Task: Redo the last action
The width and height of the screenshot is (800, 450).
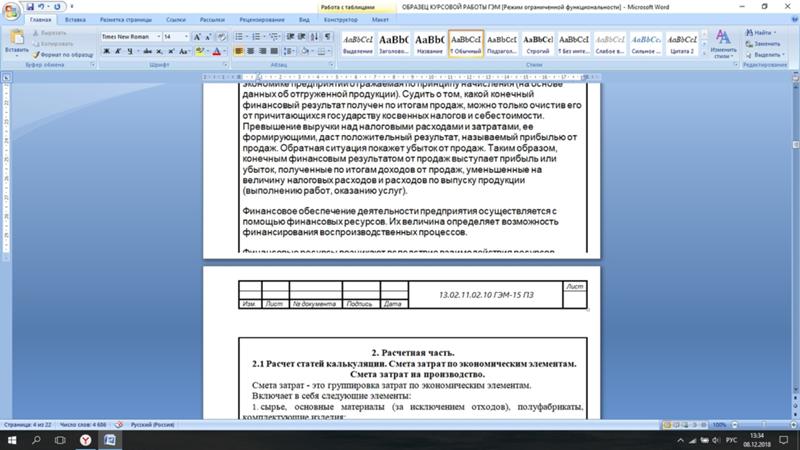Action: 57,7
